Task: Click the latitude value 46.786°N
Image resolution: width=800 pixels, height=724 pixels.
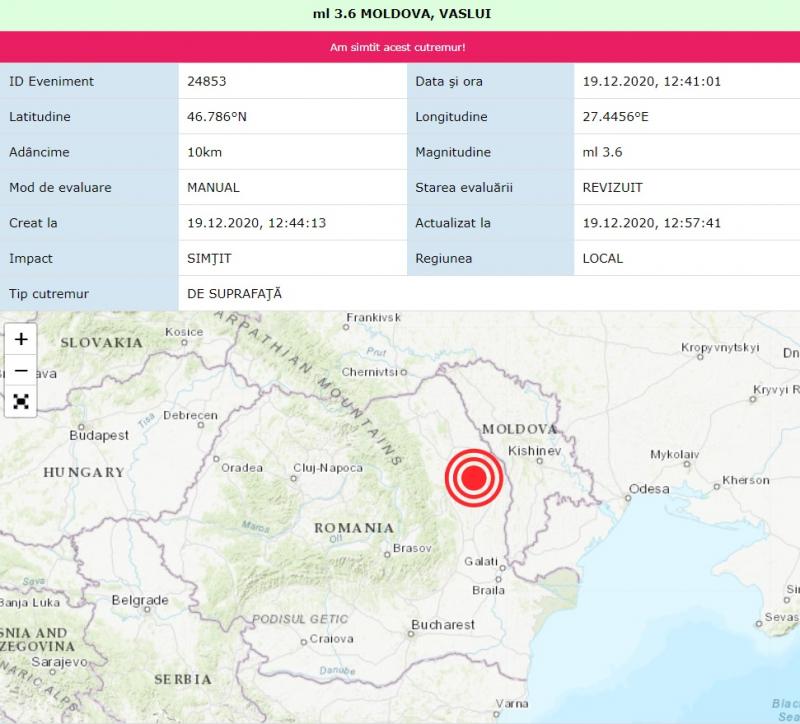Action: click(217, 117)
